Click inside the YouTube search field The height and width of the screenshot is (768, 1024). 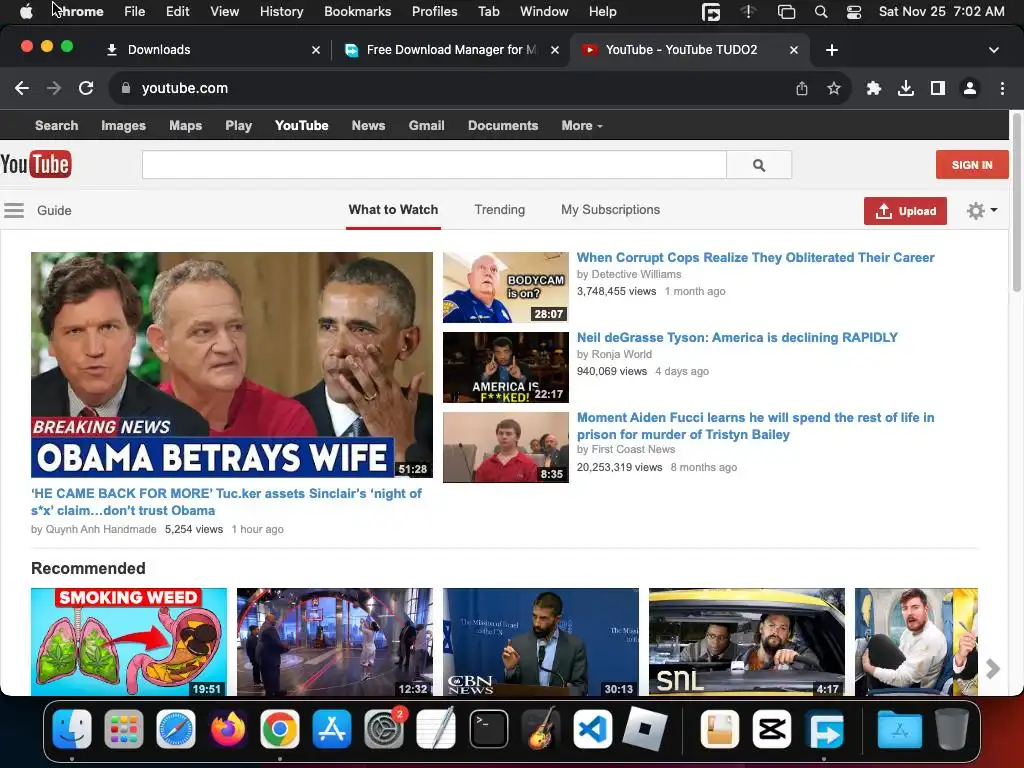(434, 165)
